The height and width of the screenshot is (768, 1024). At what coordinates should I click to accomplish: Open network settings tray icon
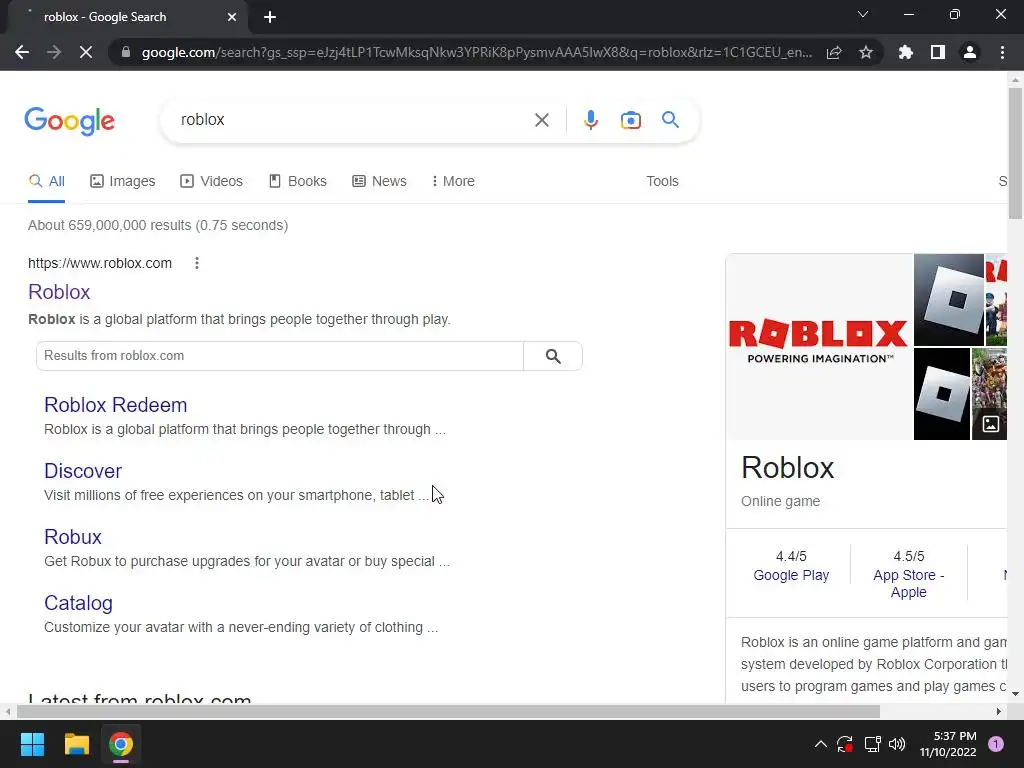(x=872, y=744)
